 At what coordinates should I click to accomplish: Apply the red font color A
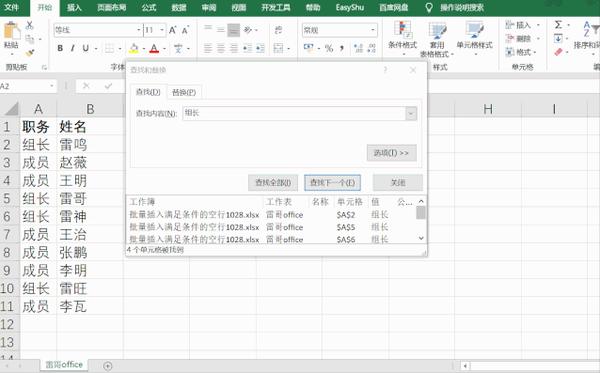154,48
